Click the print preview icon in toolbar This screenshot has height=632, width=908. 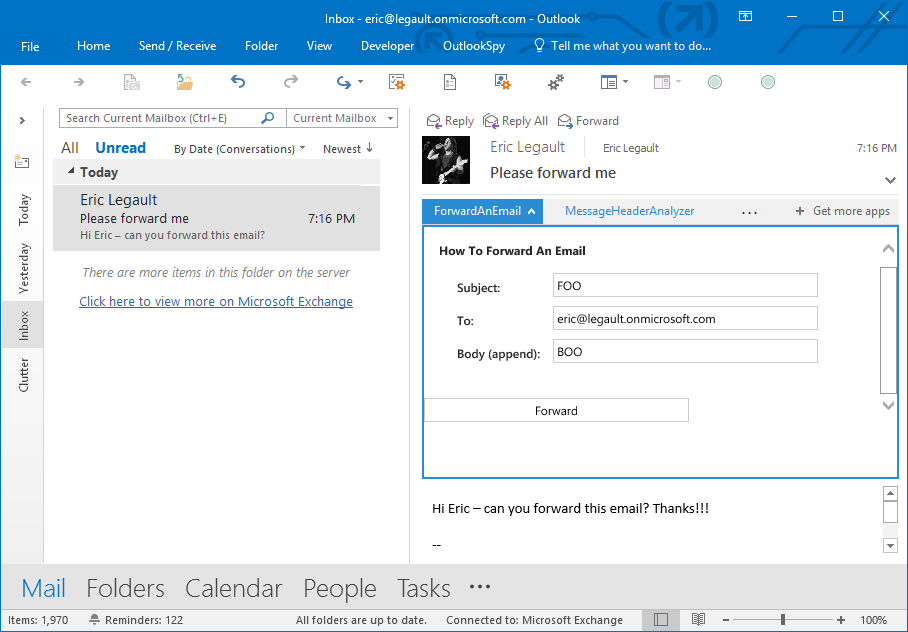coord(132,82)
